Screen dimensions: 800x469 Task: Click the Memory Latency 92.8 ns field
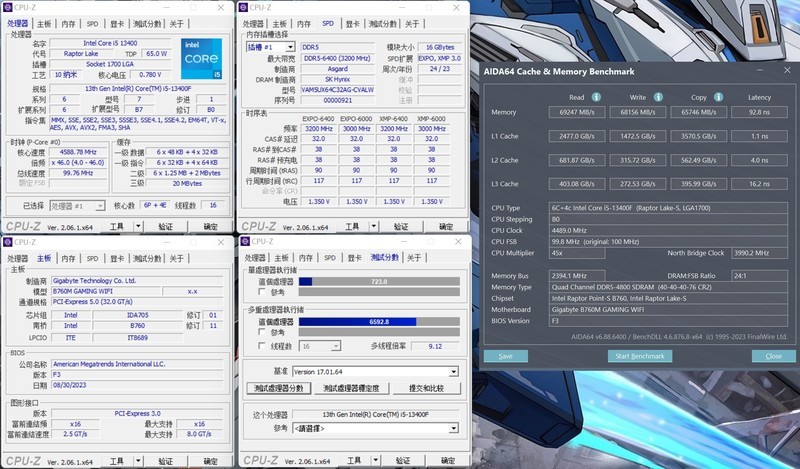click(x=759, y=112)
